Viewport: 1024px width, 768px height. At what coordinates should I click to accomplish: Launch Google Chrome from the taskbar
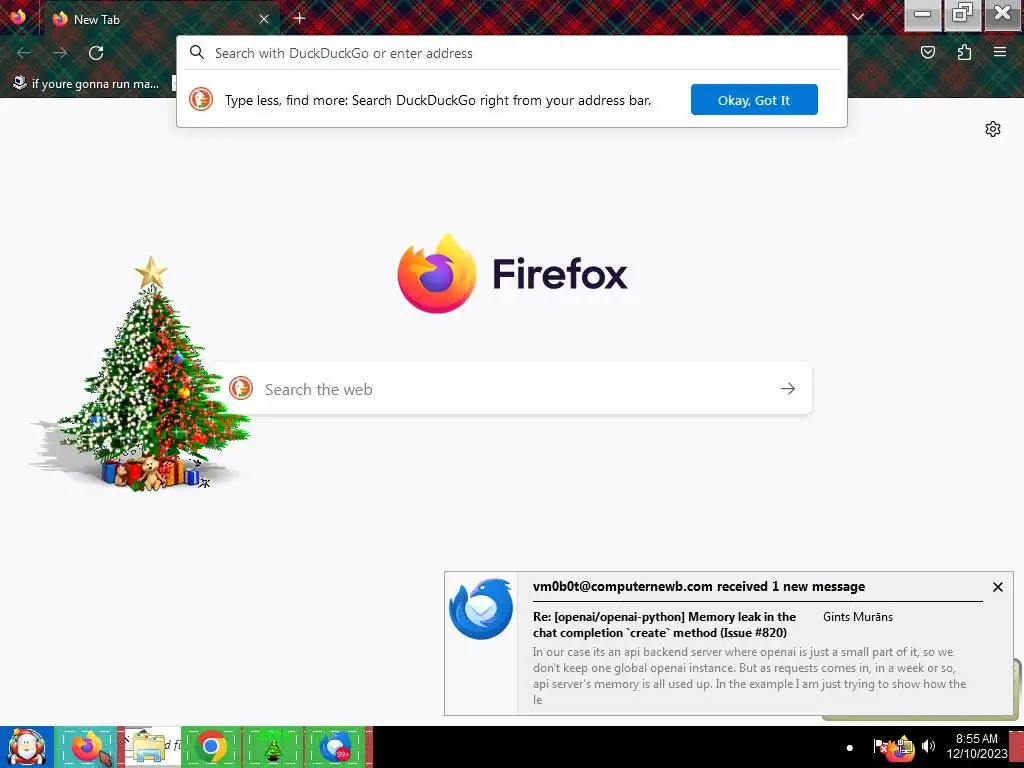click(211, 747)
